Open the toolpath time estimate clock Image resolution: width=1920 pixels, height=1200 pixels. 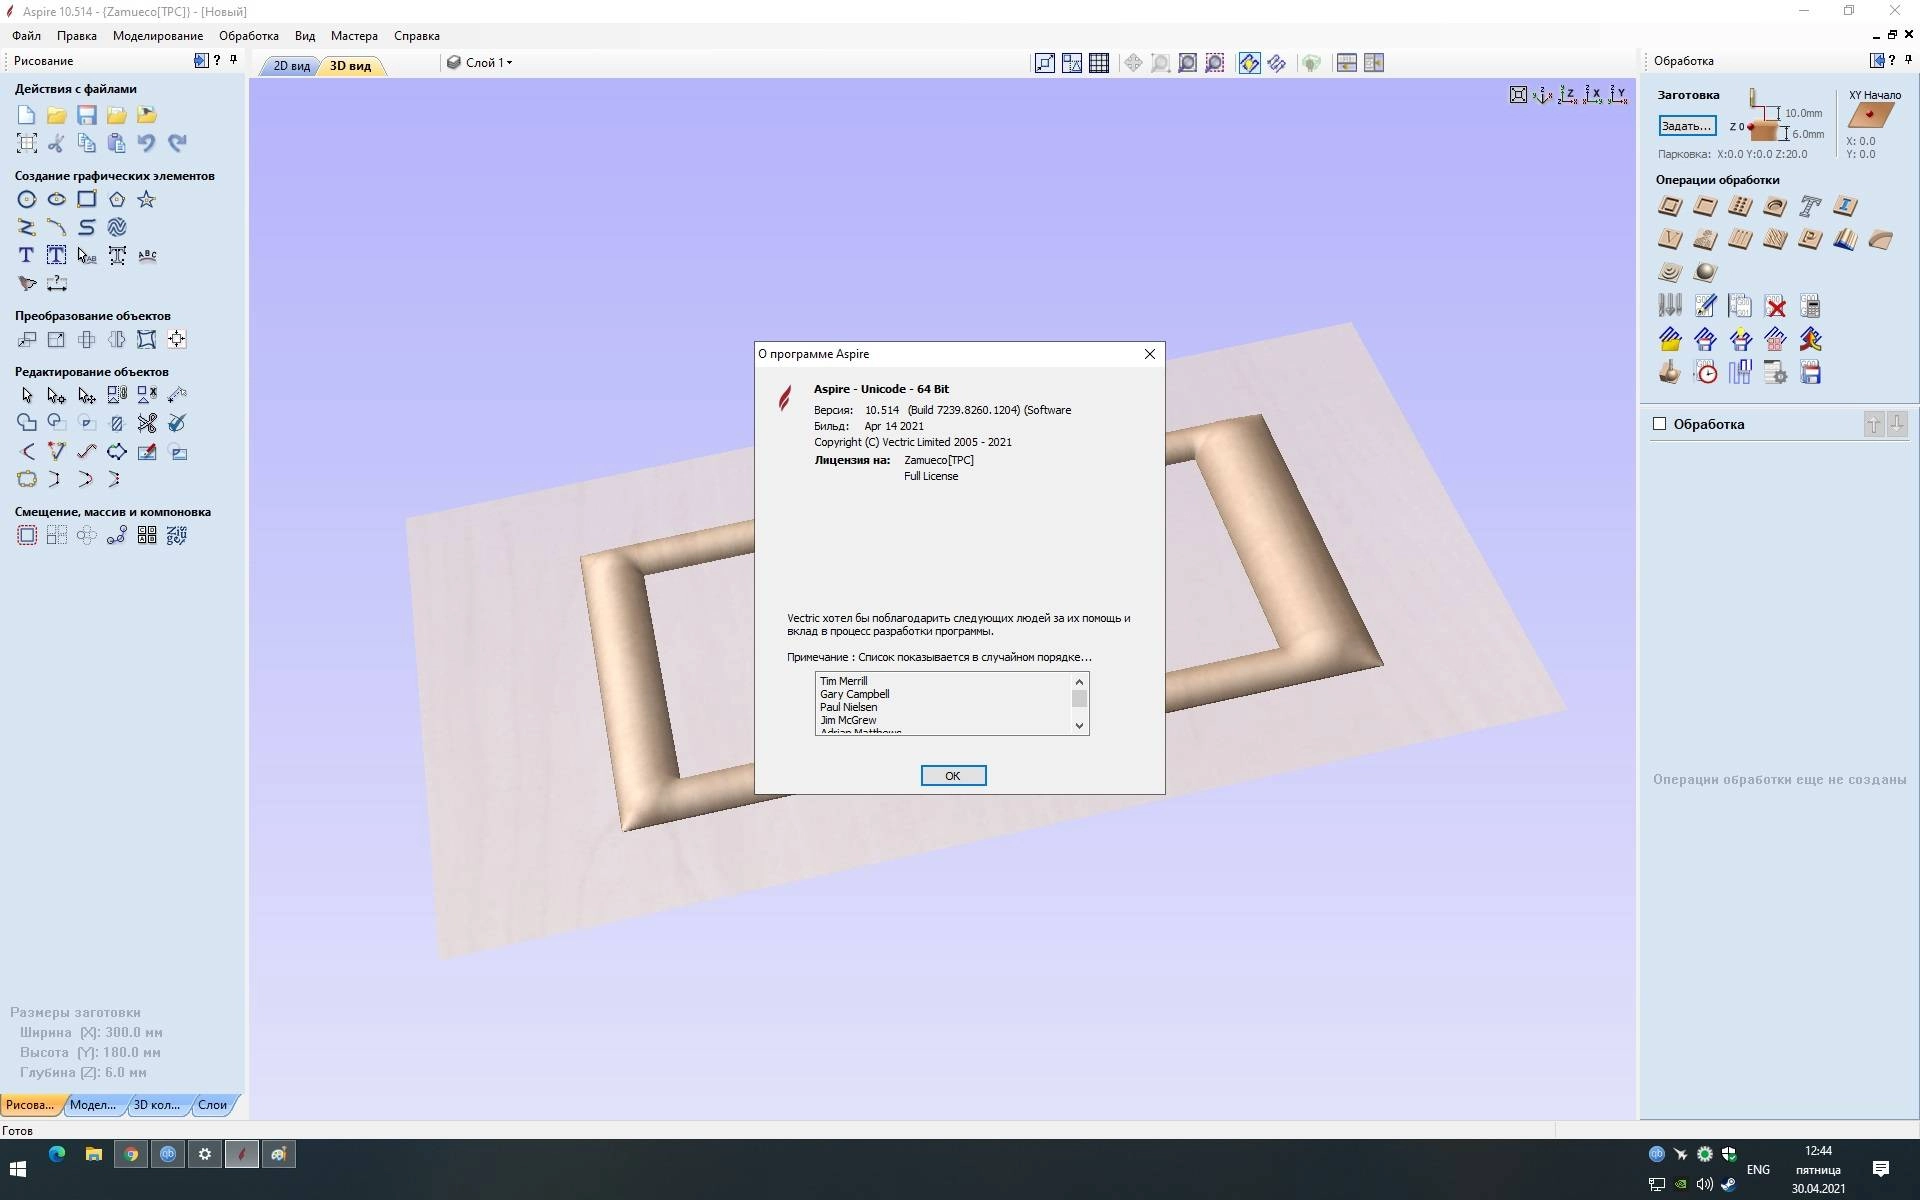pyautogui.click(x=1705, y=373)
